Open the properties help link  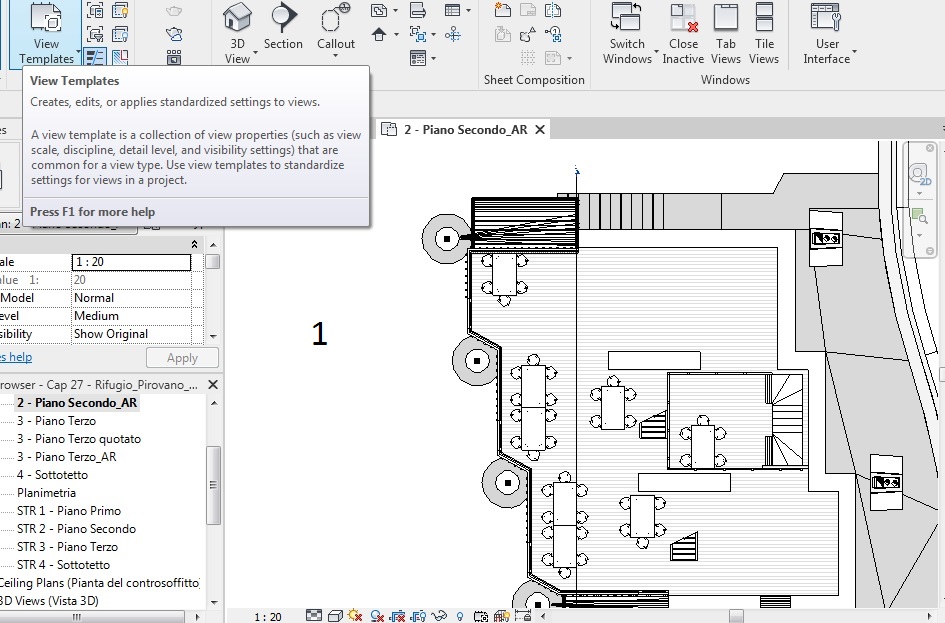point(16,358)
